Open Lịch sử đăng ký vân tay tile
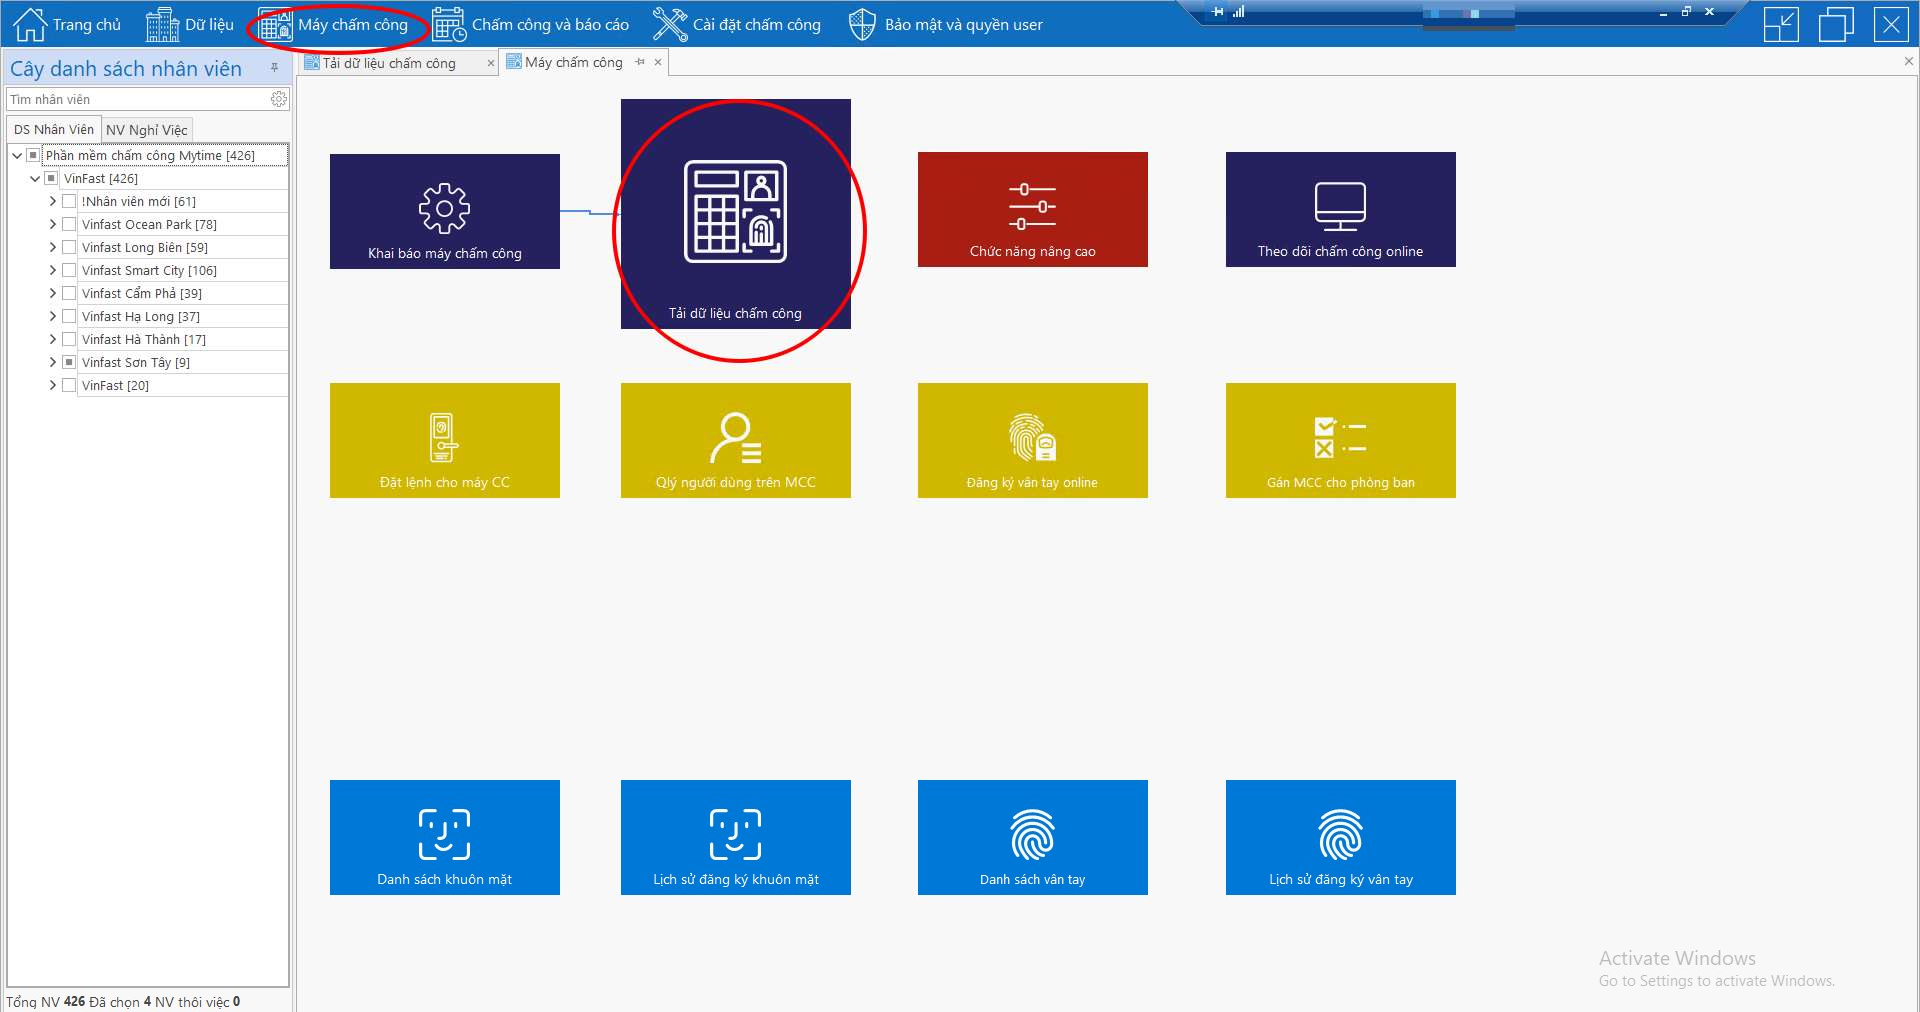 (1340, 838)
